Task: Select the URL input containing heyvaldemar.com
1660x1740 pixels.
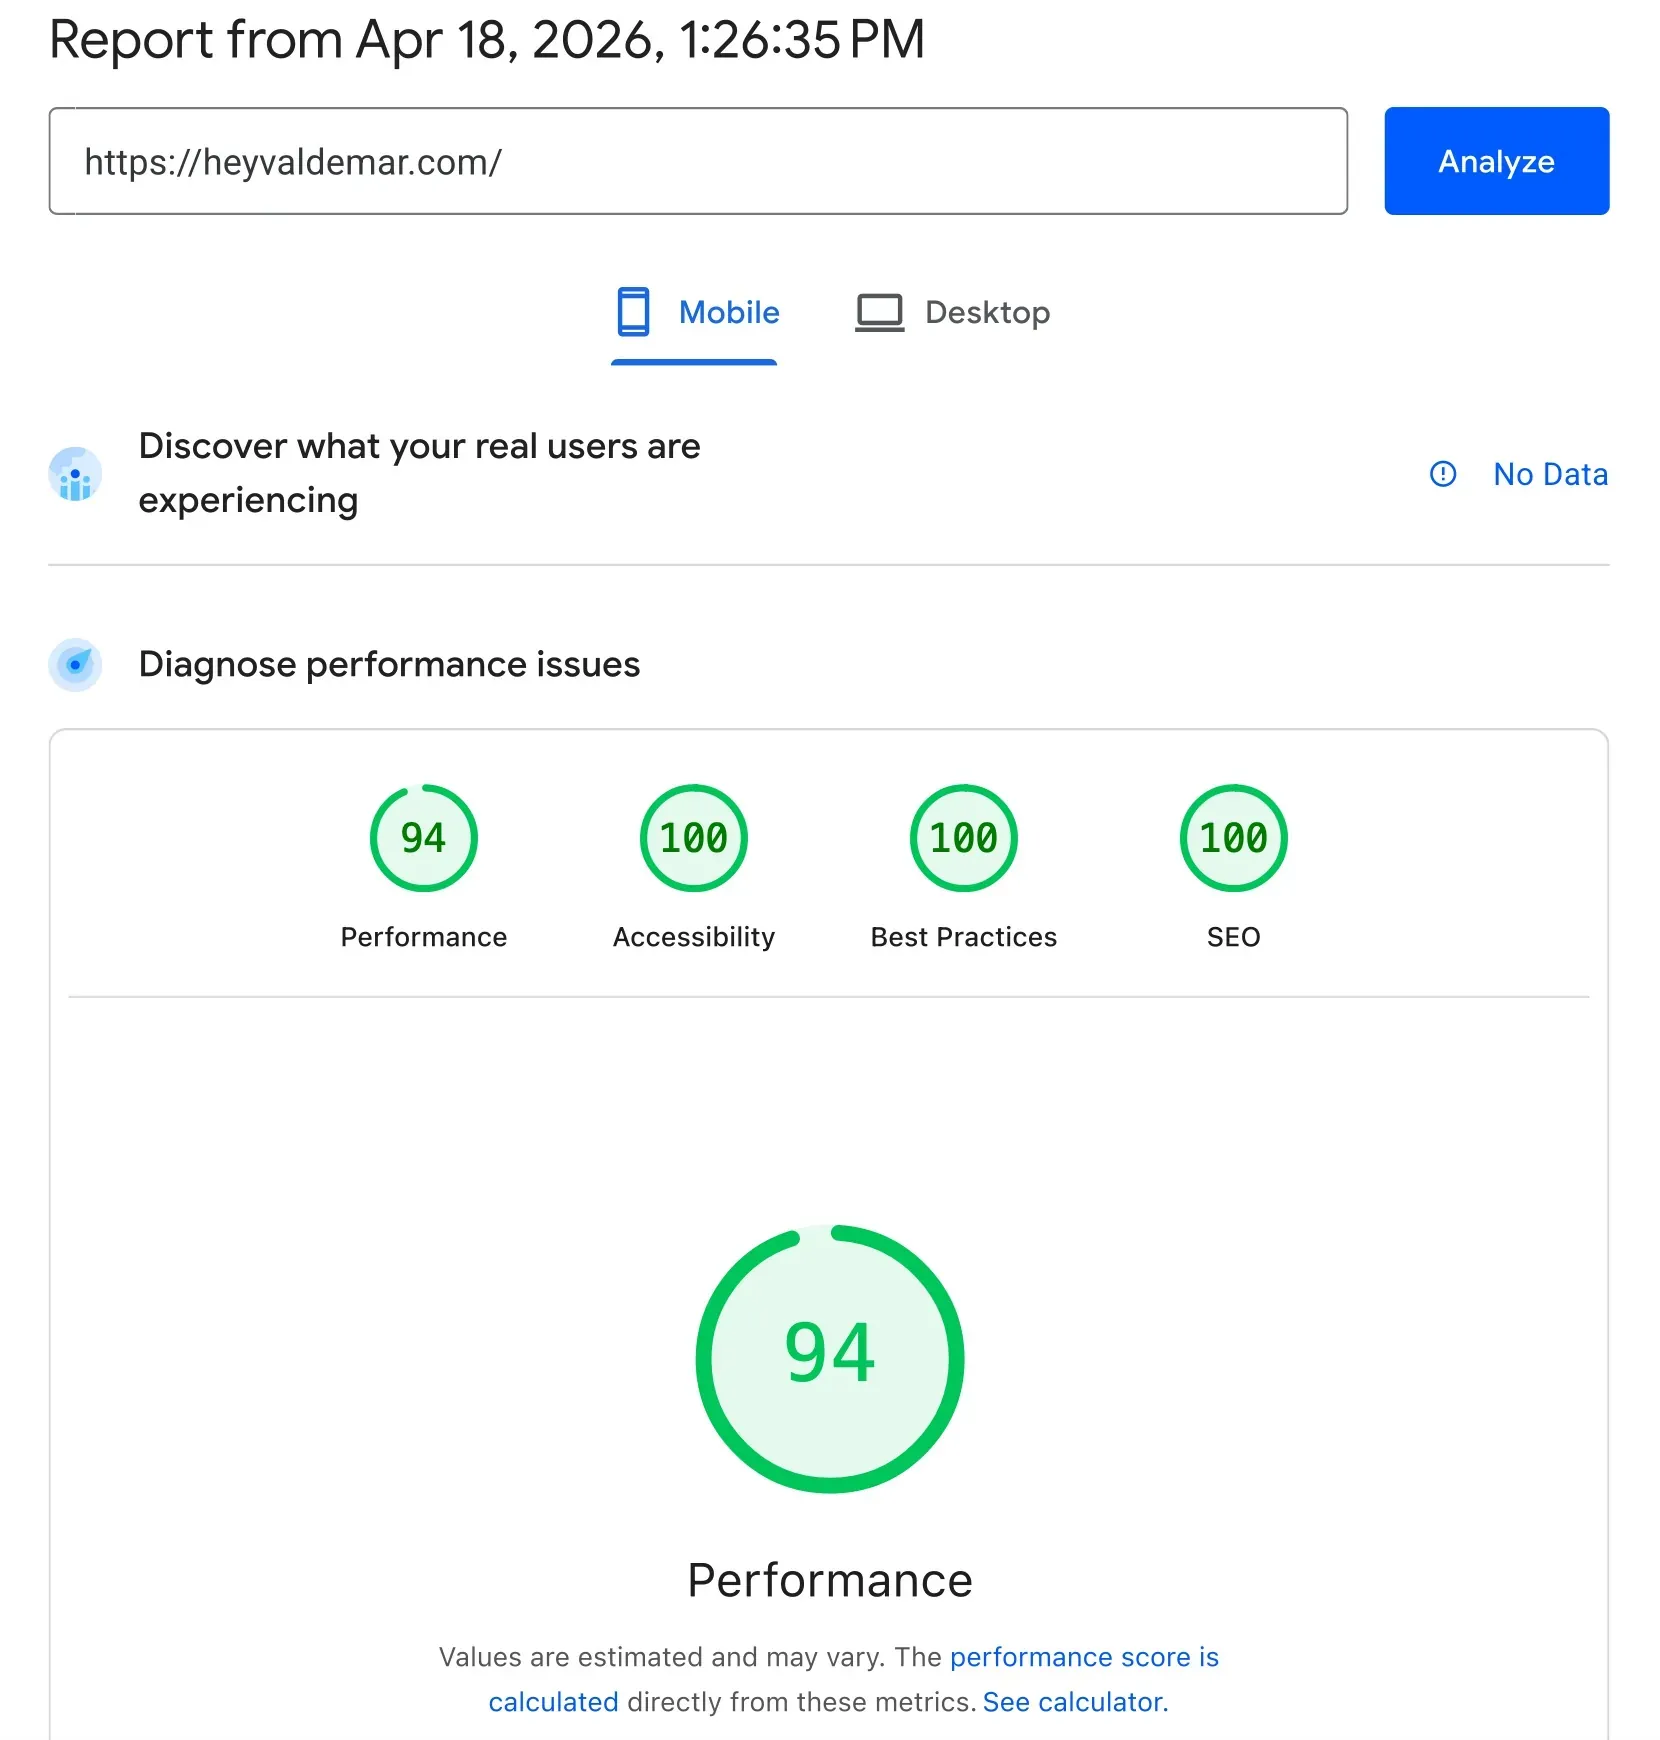Action: point(698,161)
